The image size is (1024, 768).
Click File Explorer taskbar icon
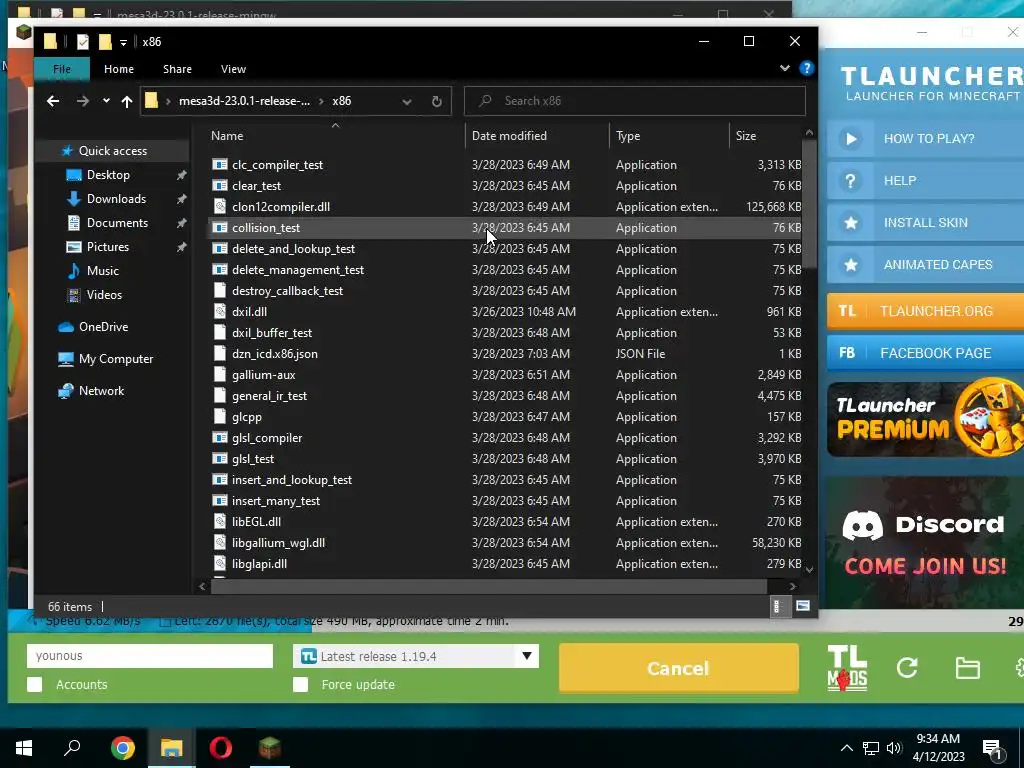point(172,748)
